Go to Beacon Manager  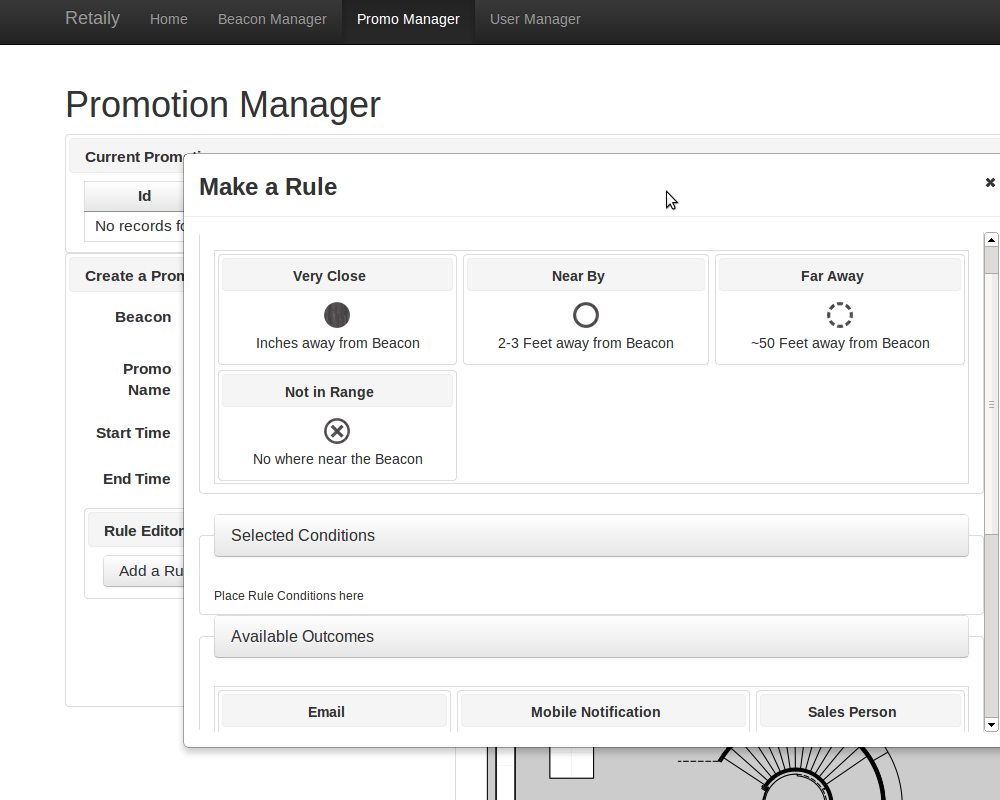pyautogui.click(x=272, y=19)
